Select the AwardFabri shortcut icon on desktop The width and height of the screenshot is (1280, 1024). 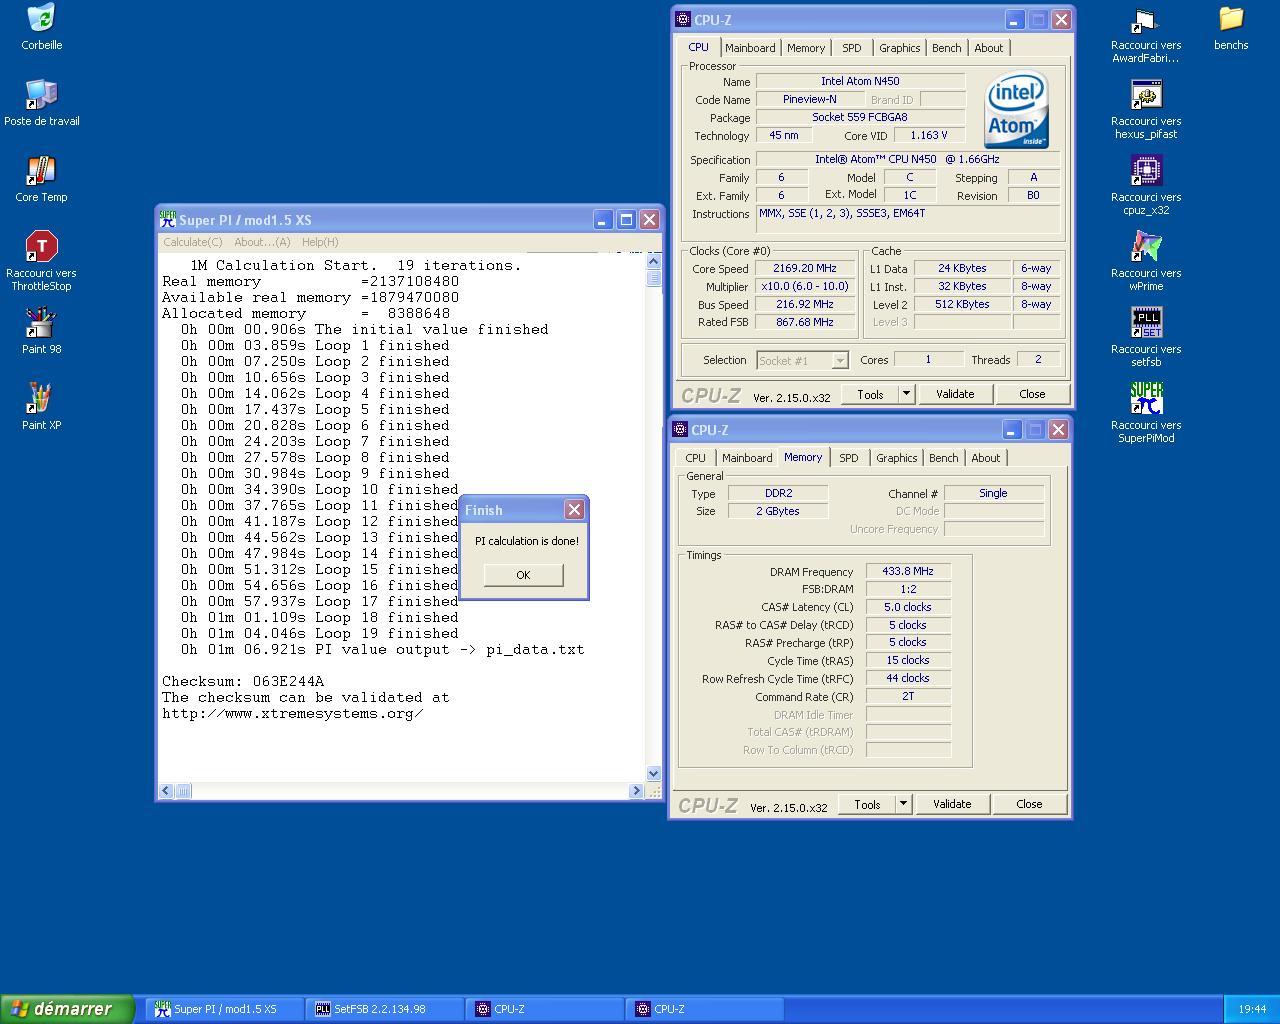1146,19
